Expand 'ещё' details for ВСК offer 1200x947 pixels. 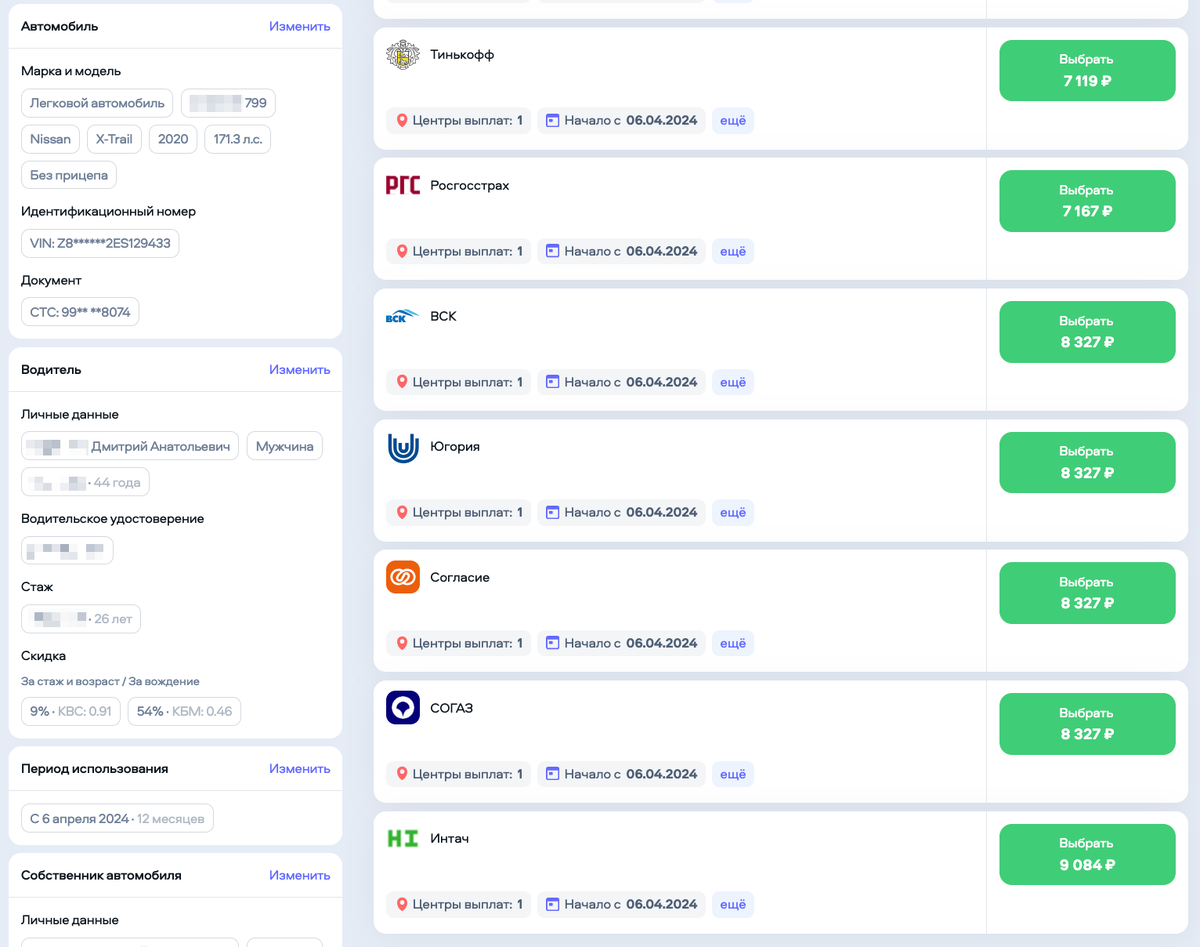[x=733, y=382]
